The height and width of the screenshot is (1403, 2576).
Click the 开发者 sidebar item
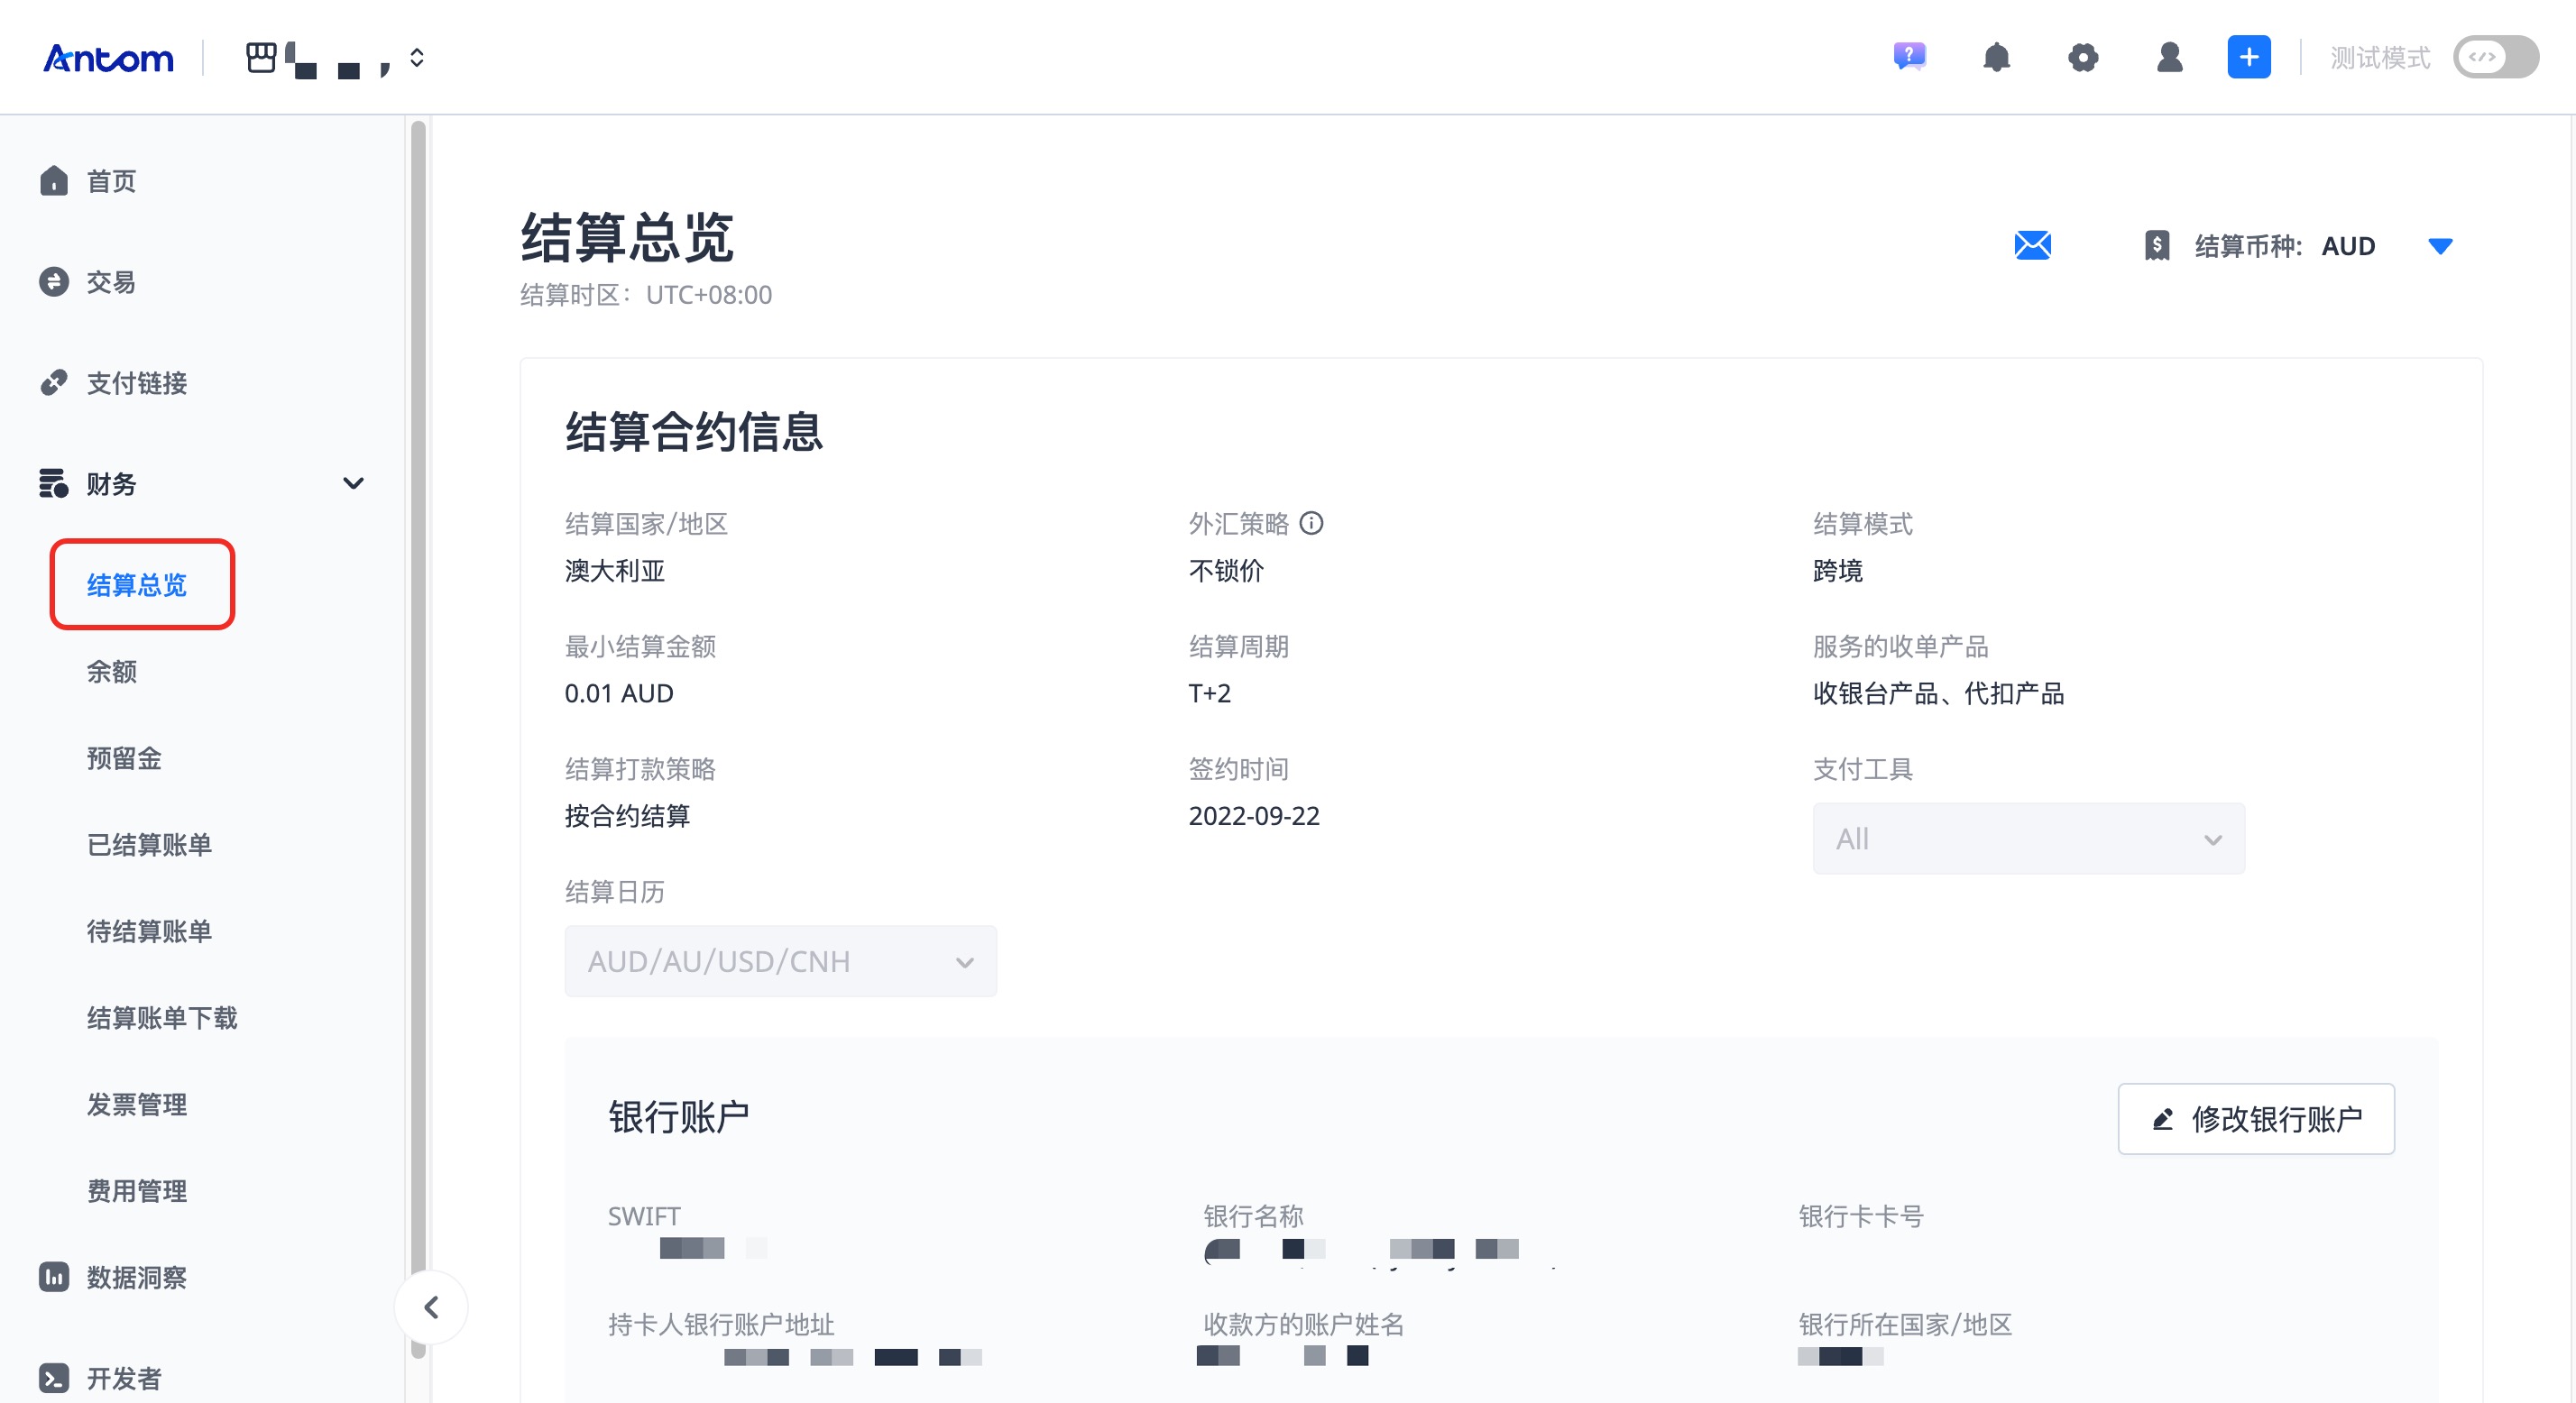[x=124, y=1378]
